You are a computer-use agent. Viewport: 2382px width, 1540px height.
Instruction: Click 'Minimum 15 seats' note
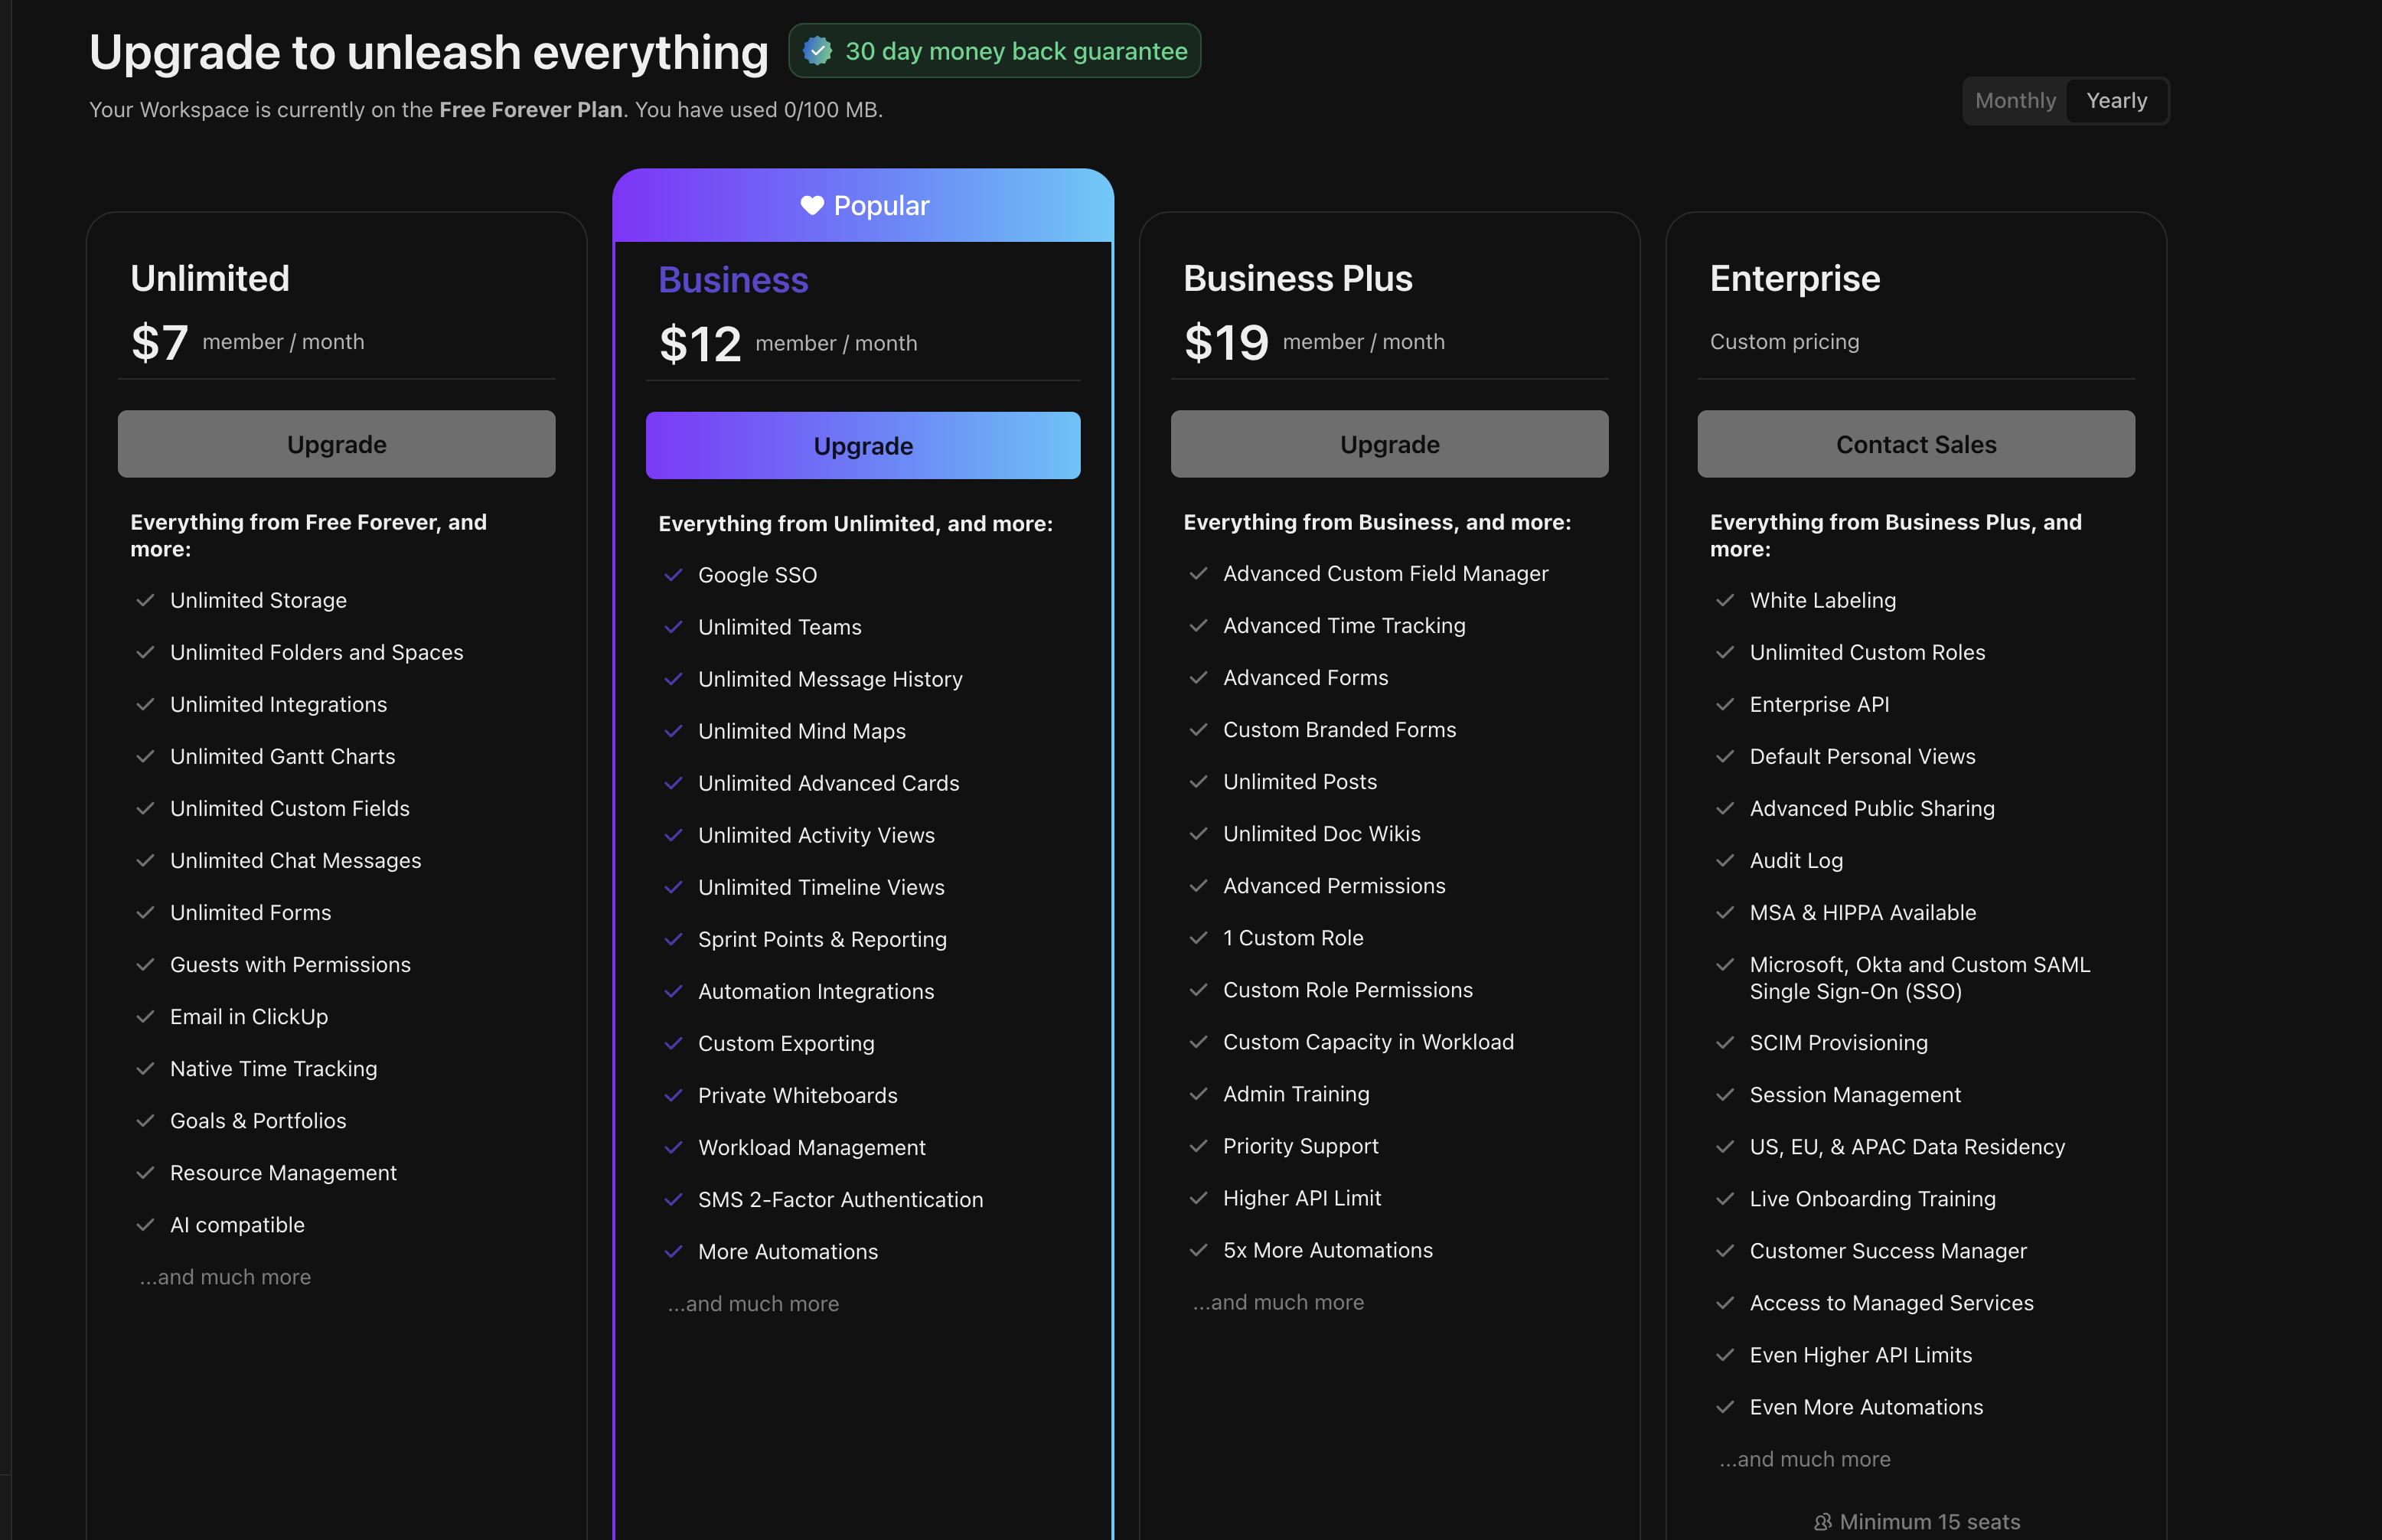1929,1521
